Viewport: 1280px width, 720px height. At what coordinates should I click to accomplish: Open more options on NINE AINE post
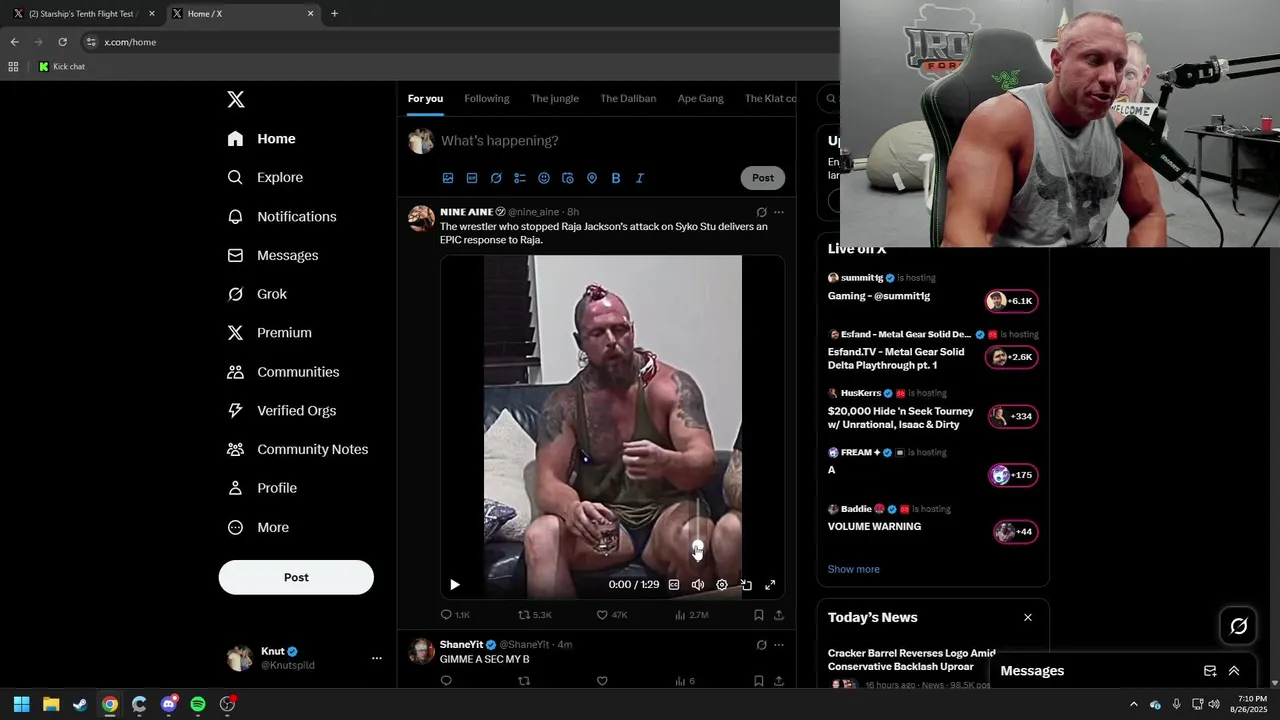(x=779, y=212)
